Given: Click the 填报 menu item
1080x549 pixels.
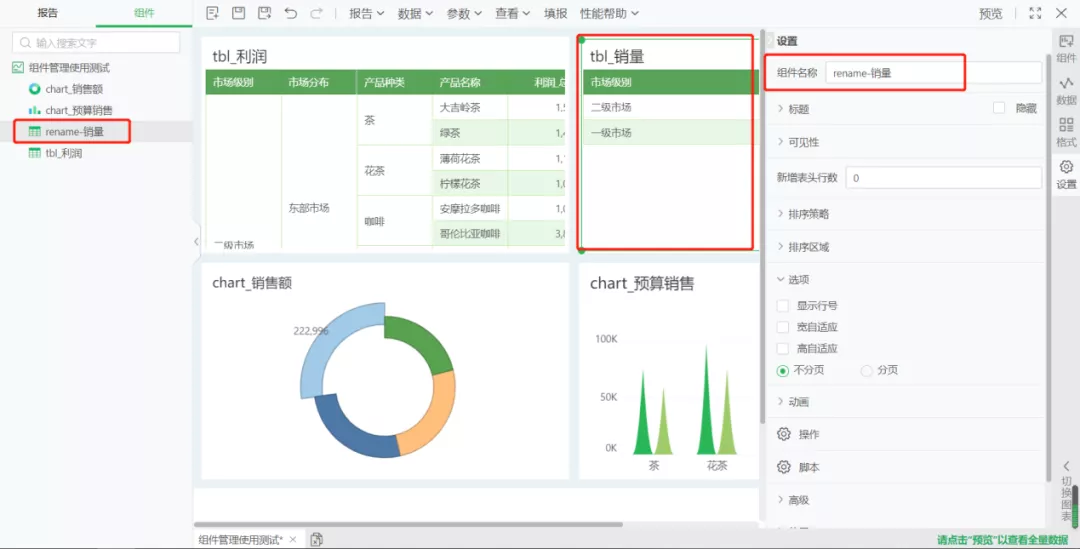Looking at the screenshot, I should point(555,13).
